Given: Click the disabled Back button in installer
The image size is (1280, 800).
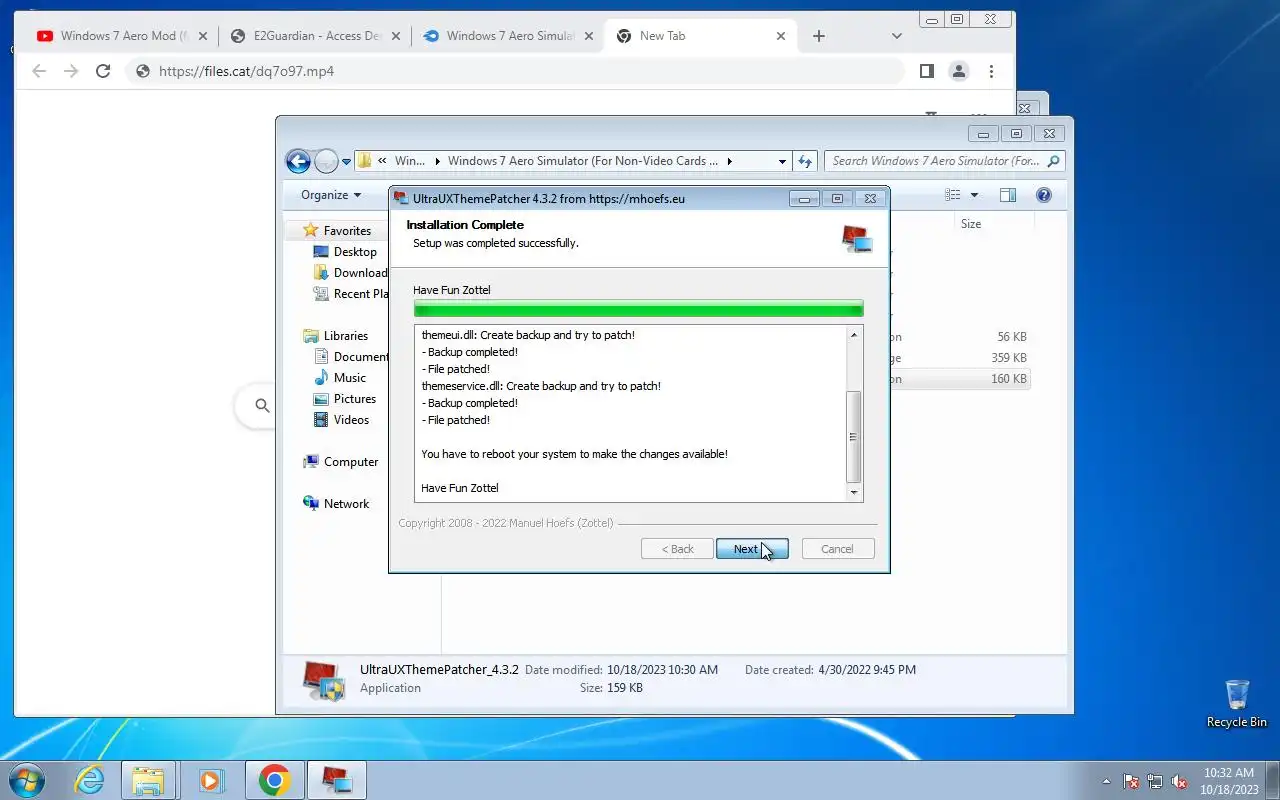Looking at the screenshot, I should (677, 549).
